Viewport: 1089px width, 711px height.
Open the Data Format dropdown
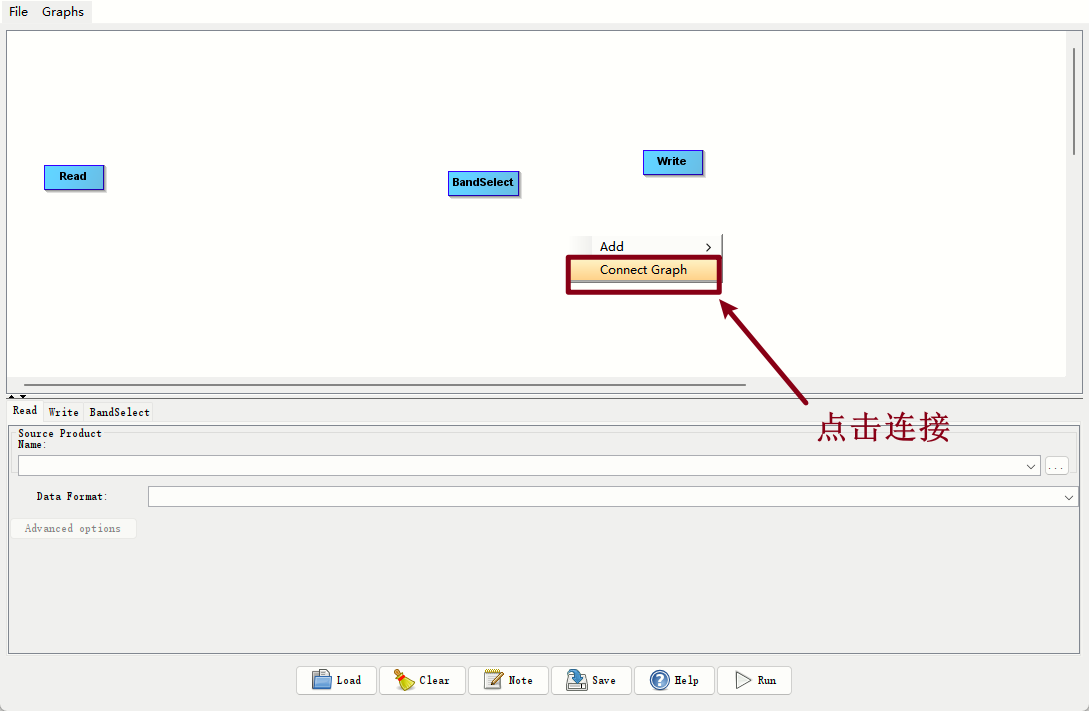(1069, 496)
